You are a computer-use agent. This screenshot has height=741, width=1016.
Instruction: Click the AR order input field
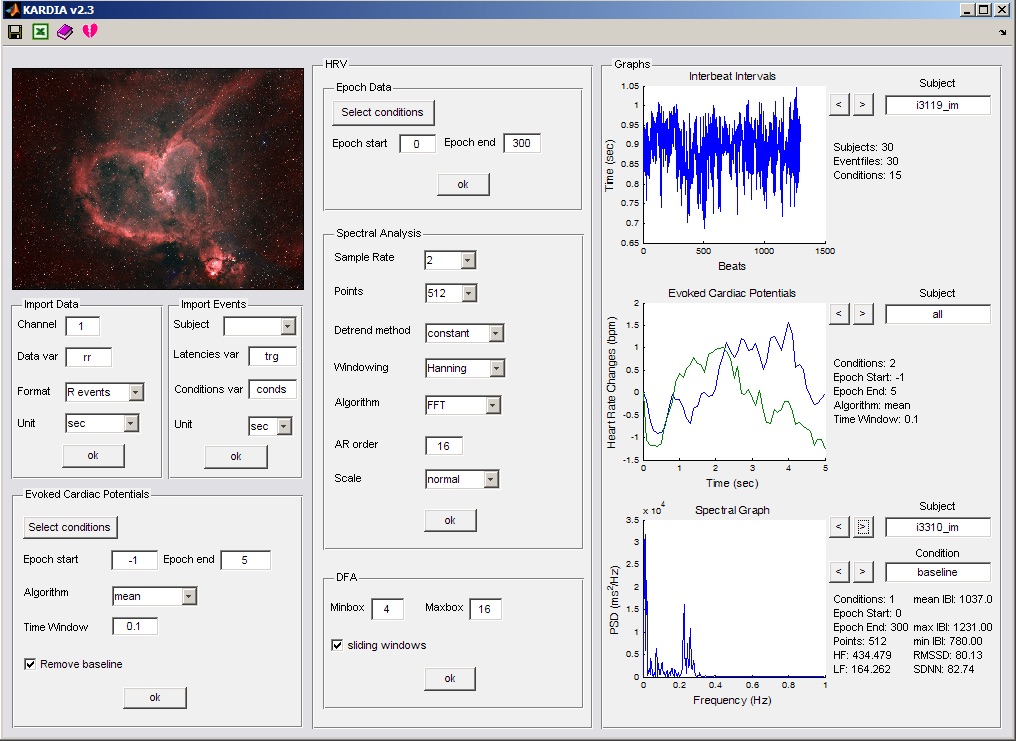pyautogui.click(x=444, y=446)
